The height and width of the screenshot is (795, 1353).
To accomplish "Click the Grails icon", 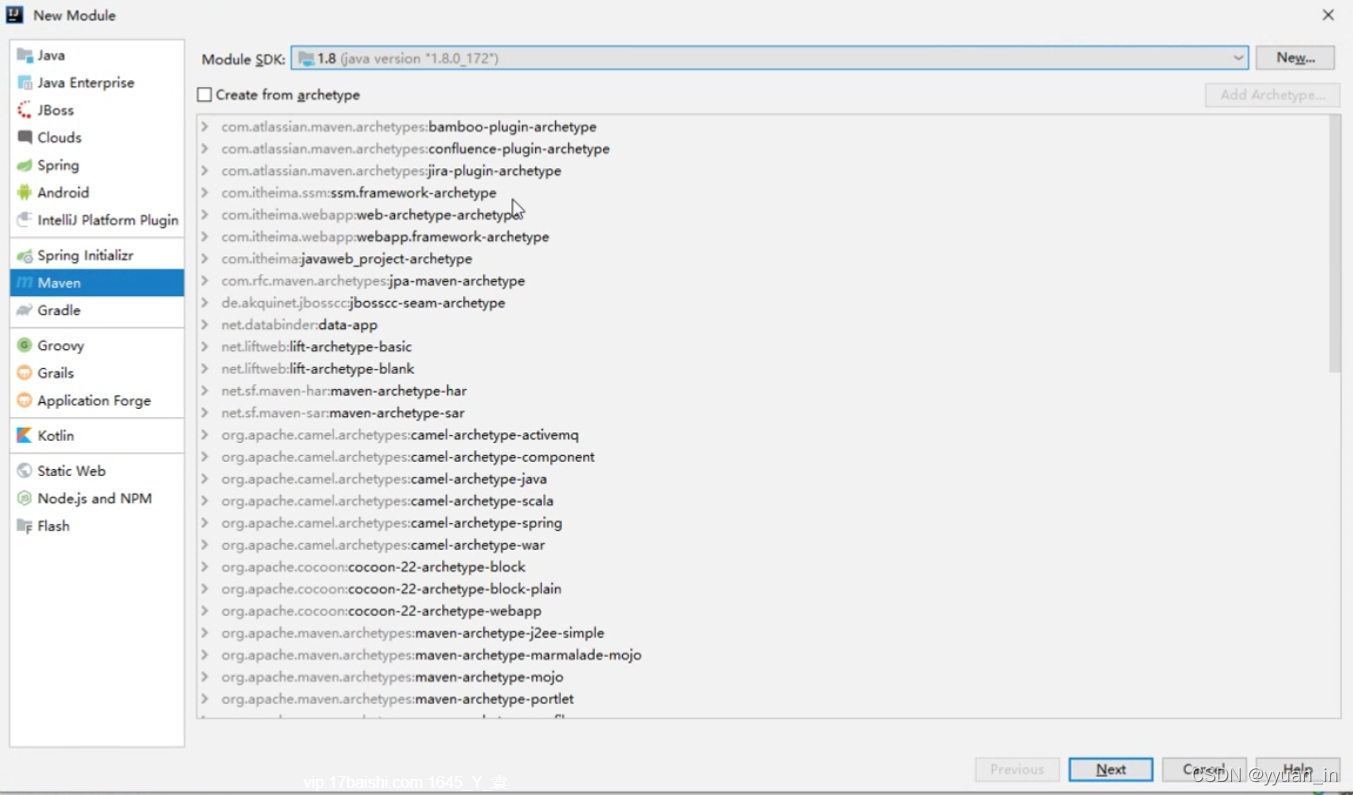I will click(x=25, y=373).
